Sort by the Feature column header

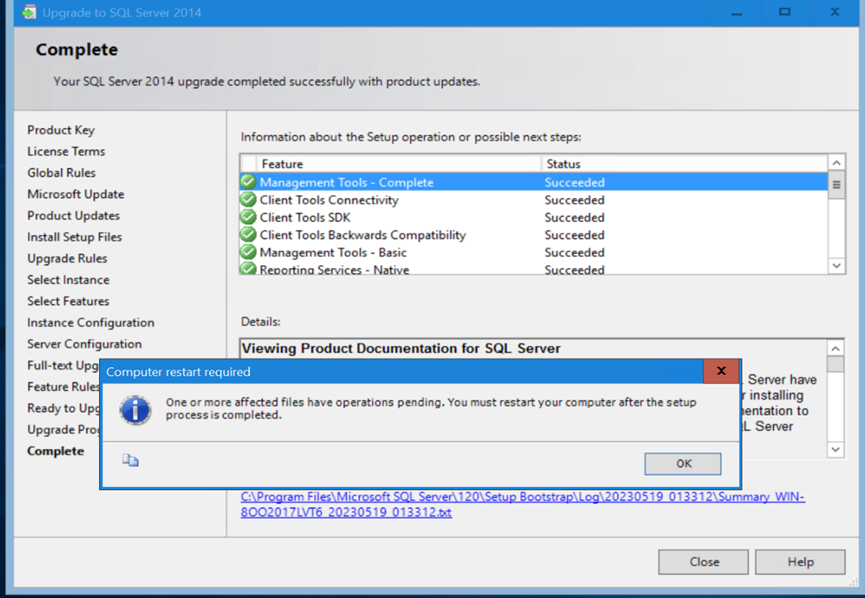(x=398, y=164)
